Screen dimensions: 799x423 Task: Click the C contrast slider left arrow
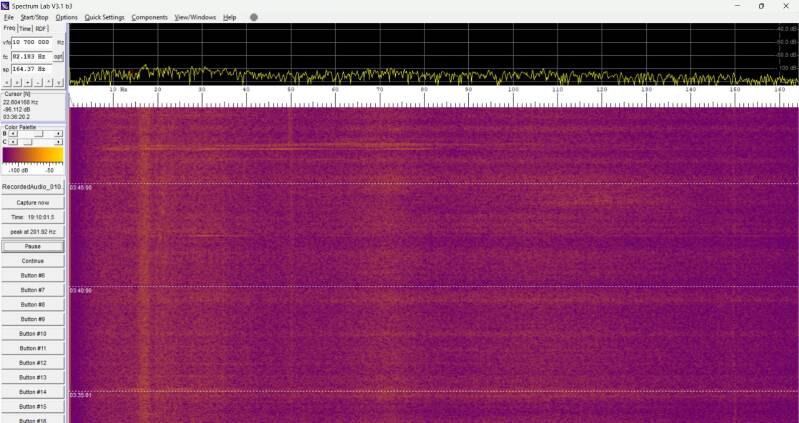pos(13,142)
